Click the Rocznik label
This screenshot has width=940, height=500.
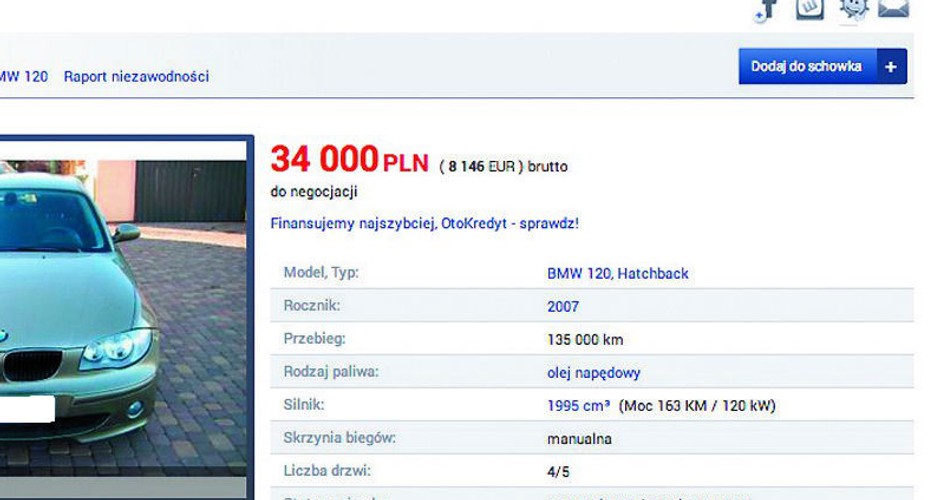[x=312, y=306]
